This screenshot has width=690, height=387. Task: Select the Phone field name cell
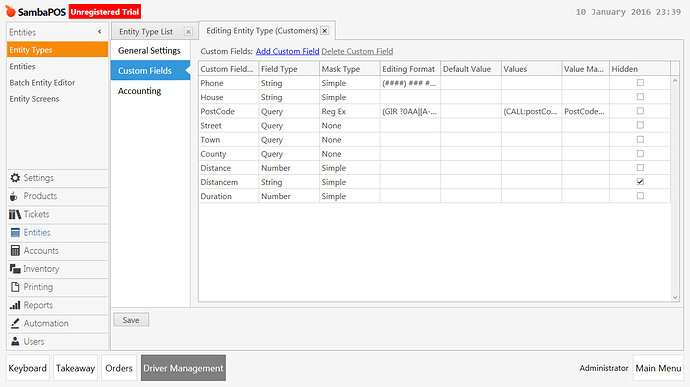[x=228, y=83]
